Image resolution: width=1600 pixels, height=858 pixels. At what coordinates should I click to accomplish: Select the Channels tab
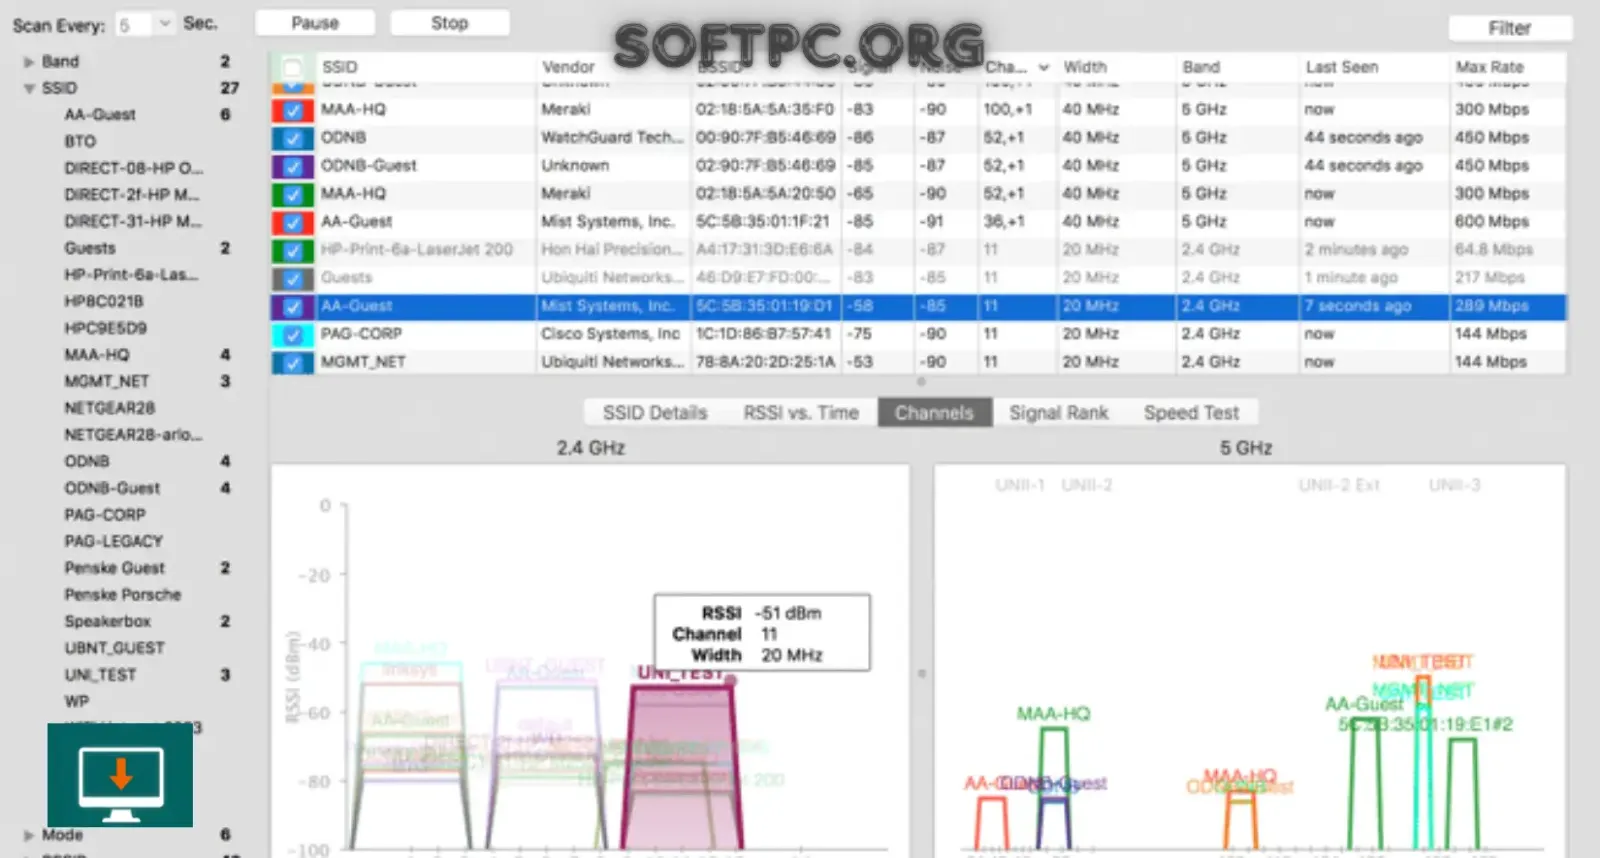coord(934,412)
